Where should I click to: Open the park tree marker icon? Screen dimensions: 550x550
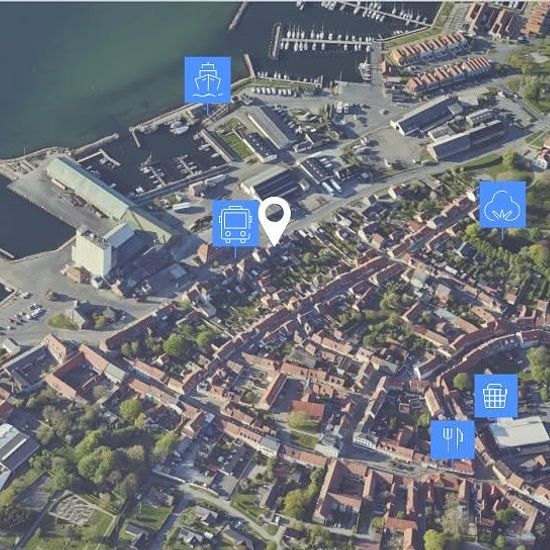[x=503, y=204]
